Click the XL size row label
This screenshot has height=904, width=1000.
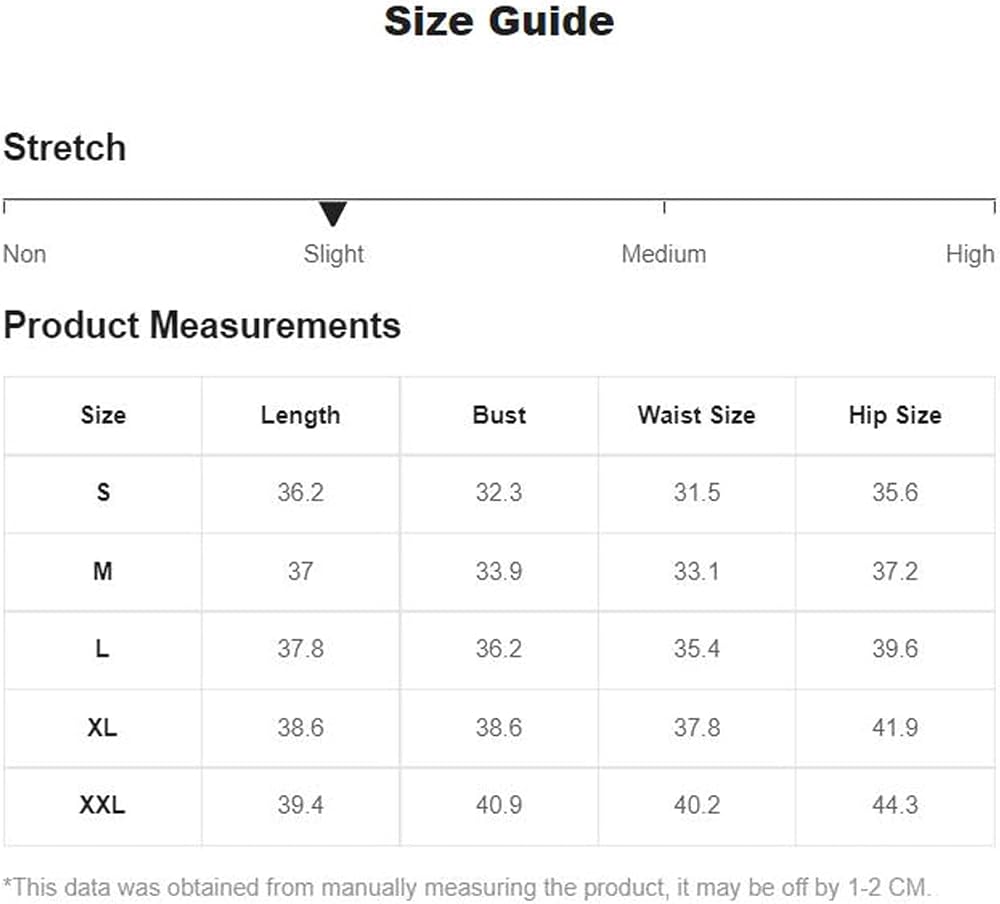tap(102, 727)
